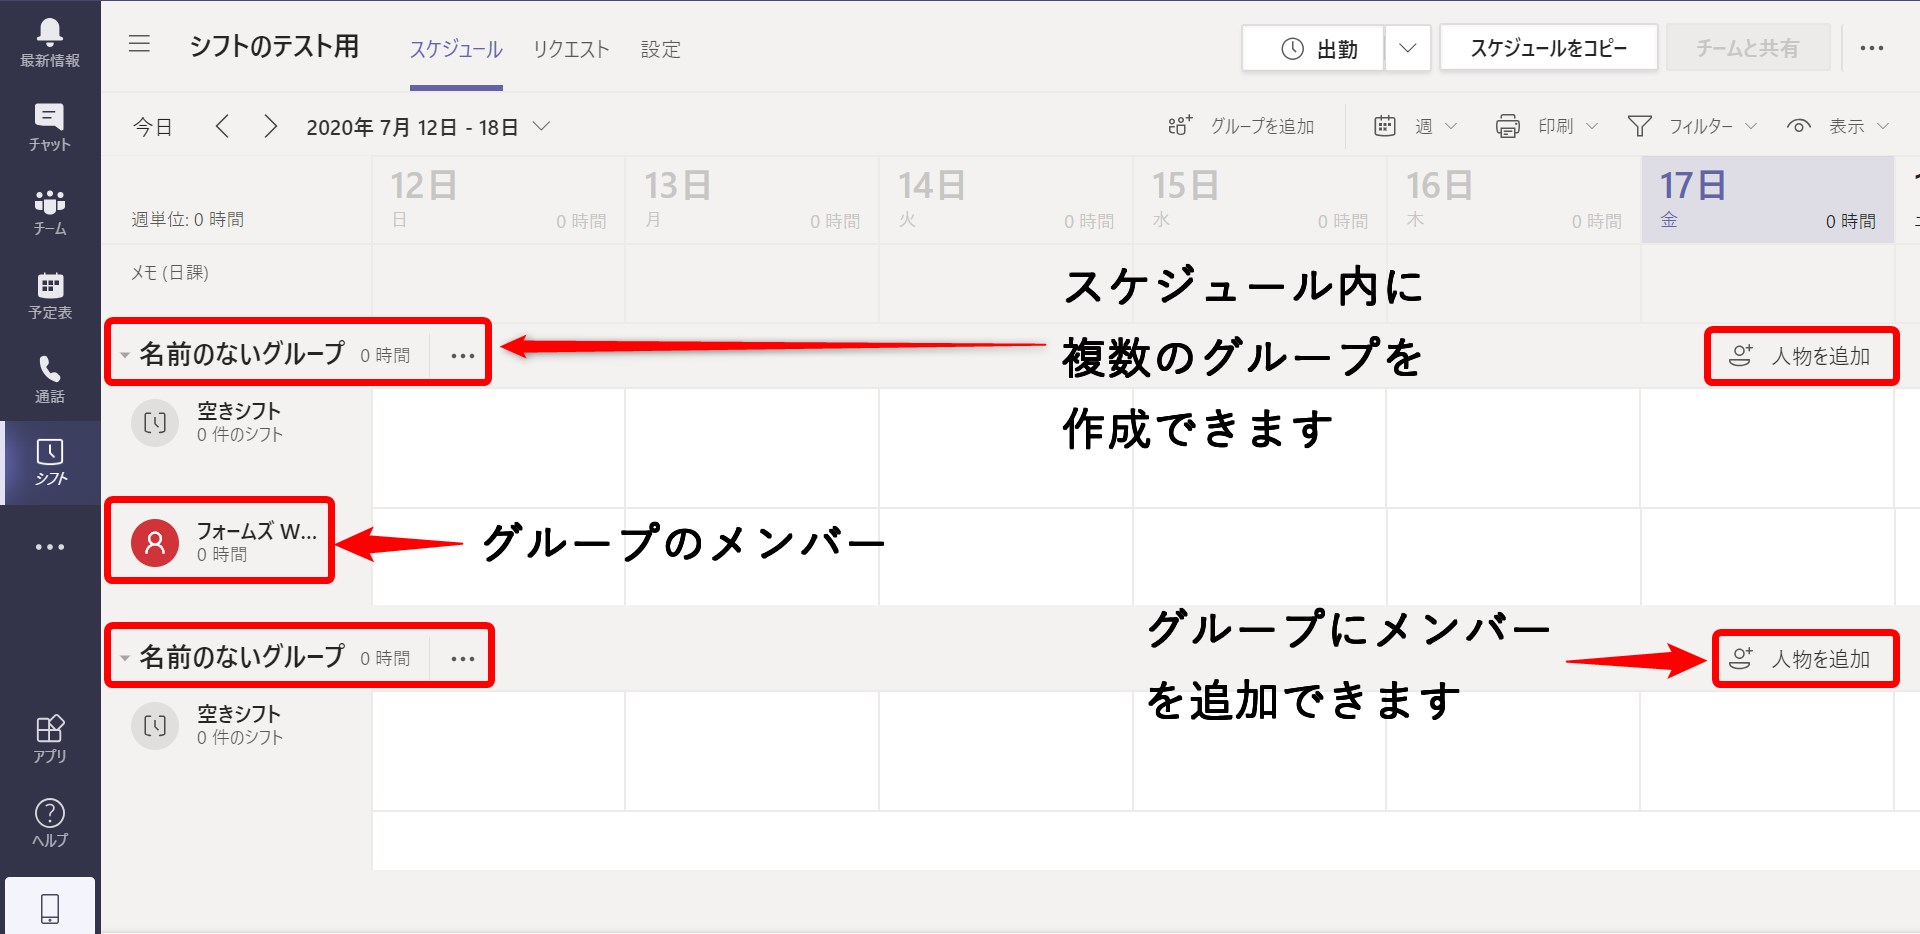
Task: Open the ヘルプ icon in sidebar
Action: (x=49, y=820)
